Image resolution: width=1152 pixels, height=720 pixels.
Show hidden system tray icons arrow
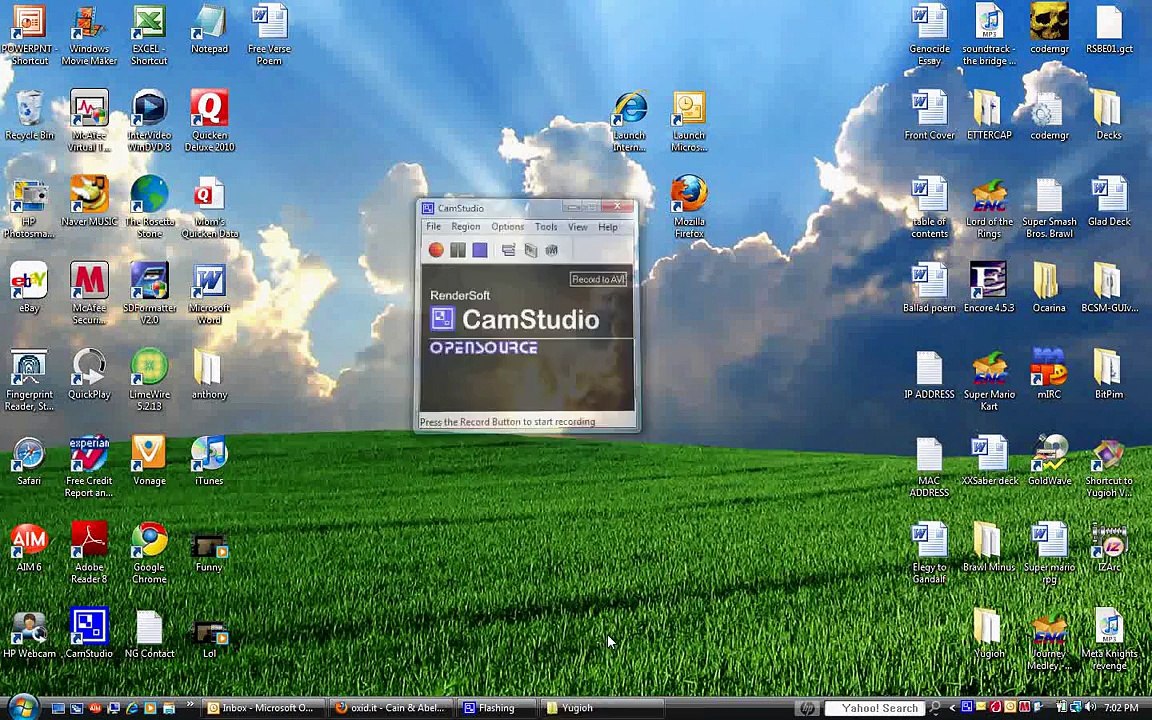tap(952, 708)
